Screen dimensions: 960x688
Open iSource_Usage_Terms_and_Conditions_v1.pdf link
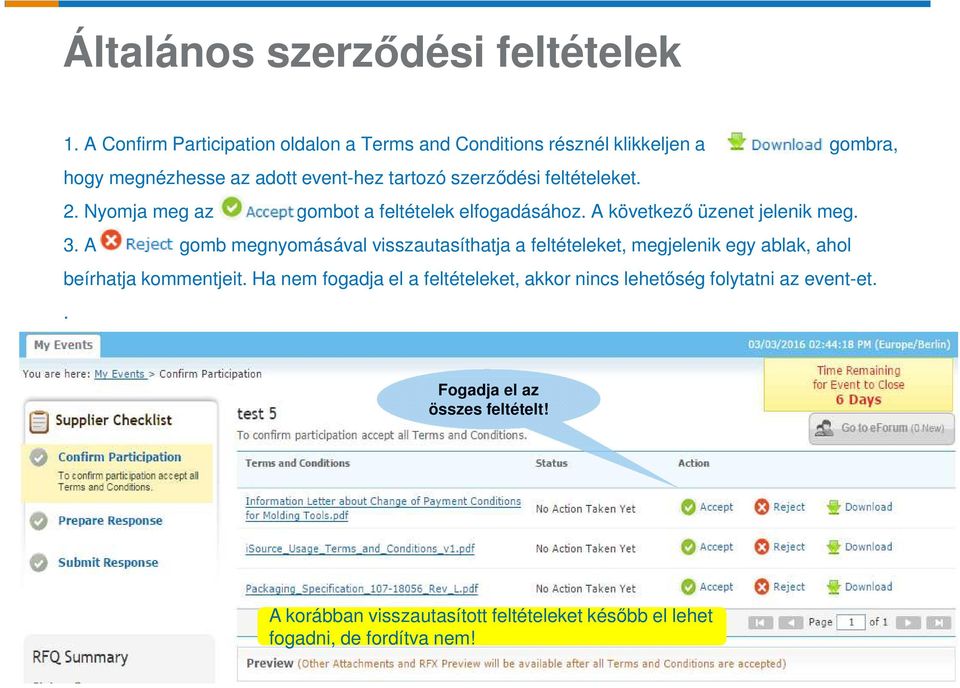pos(360,548)
